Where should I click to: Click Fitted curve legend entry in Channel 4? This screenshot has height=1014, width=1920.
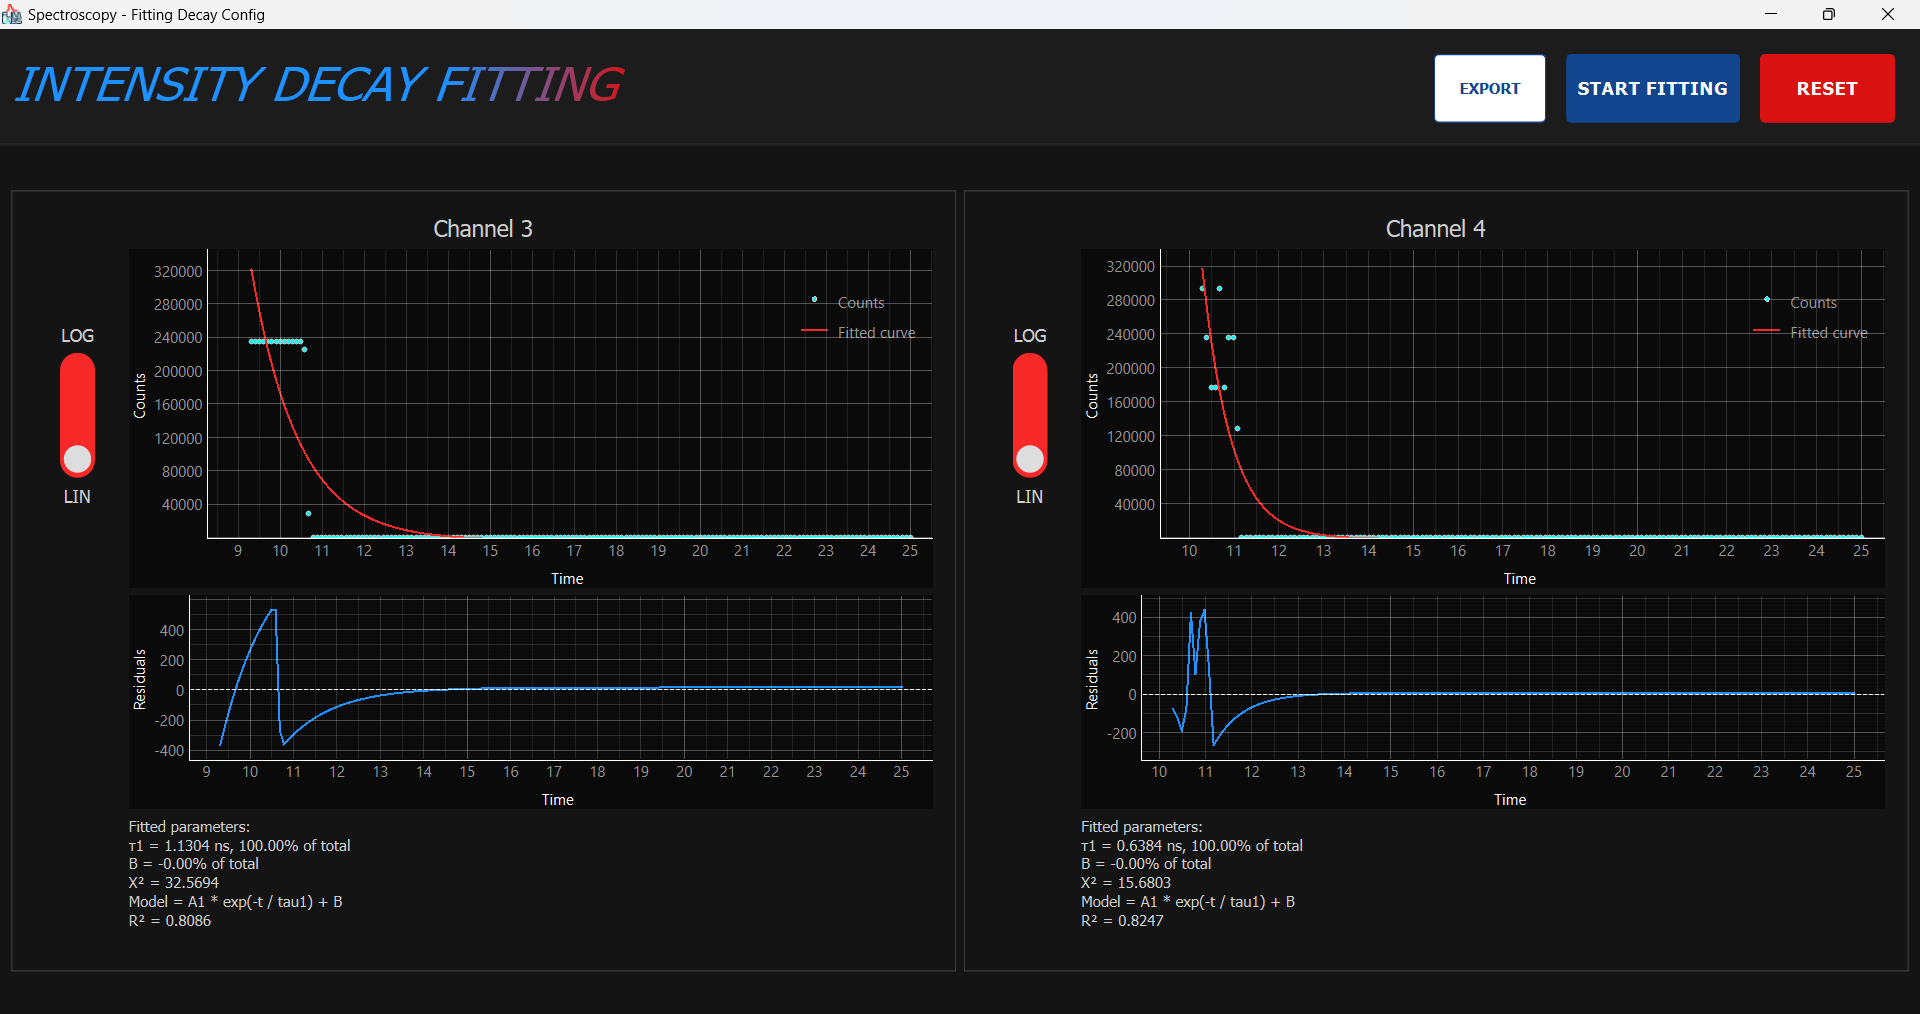pyautogui.click(x=1810, y=332)
